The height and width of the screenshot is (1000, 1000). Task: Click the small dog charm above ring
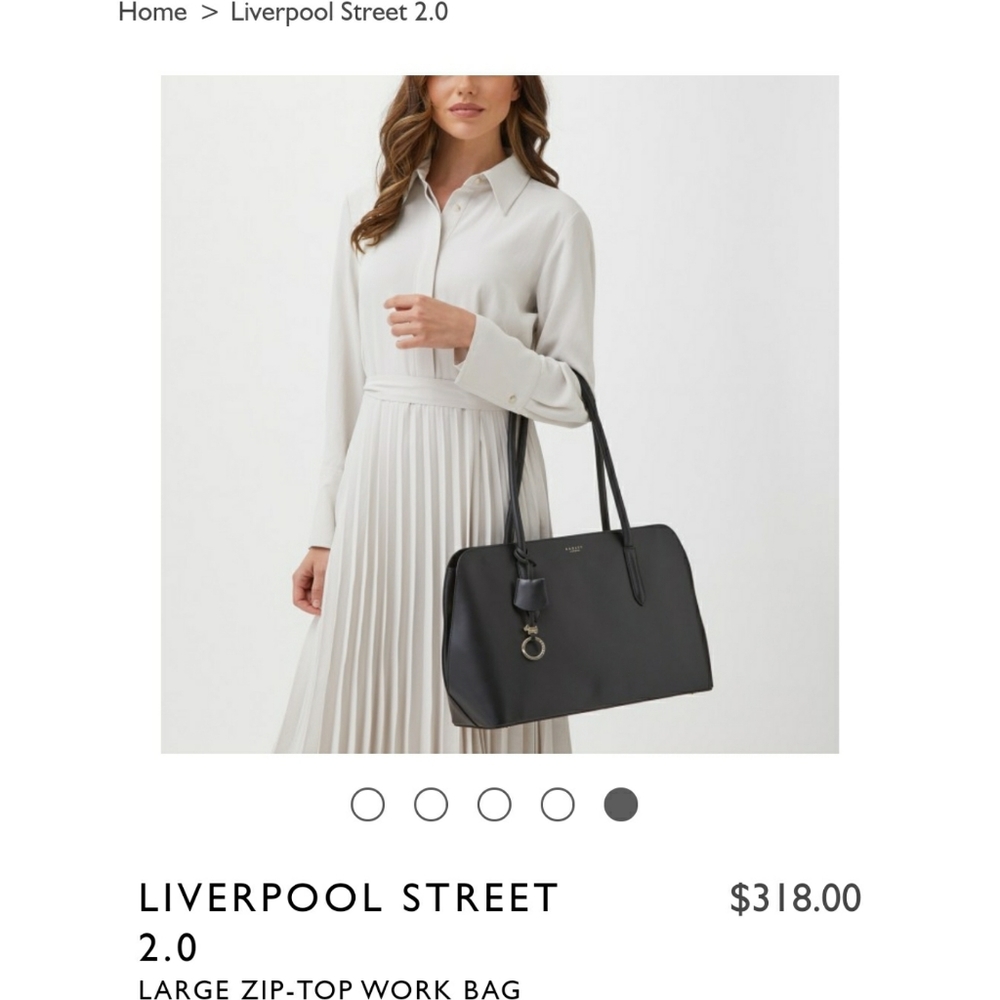tap(531, 630)
